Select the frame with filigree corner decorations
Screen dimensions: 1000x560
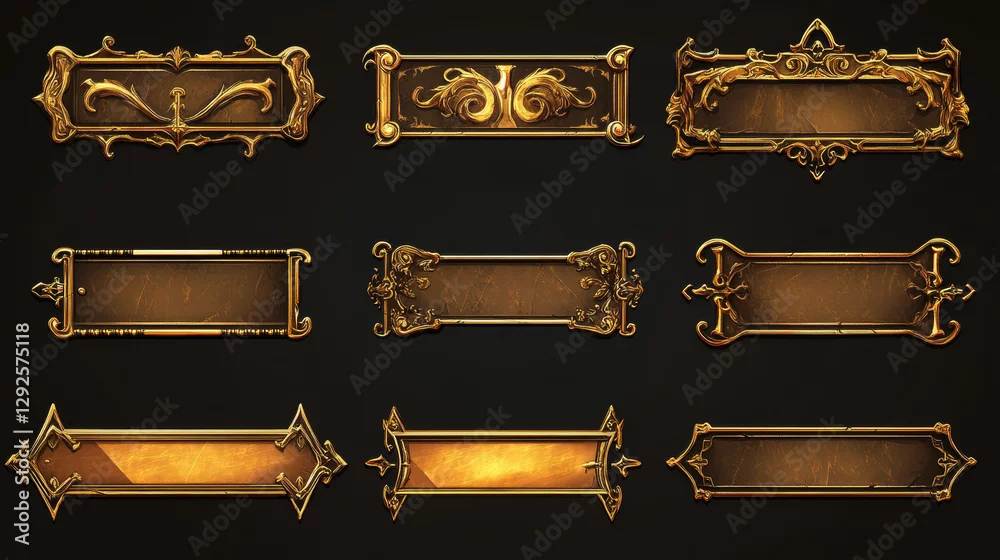[504, 289]
